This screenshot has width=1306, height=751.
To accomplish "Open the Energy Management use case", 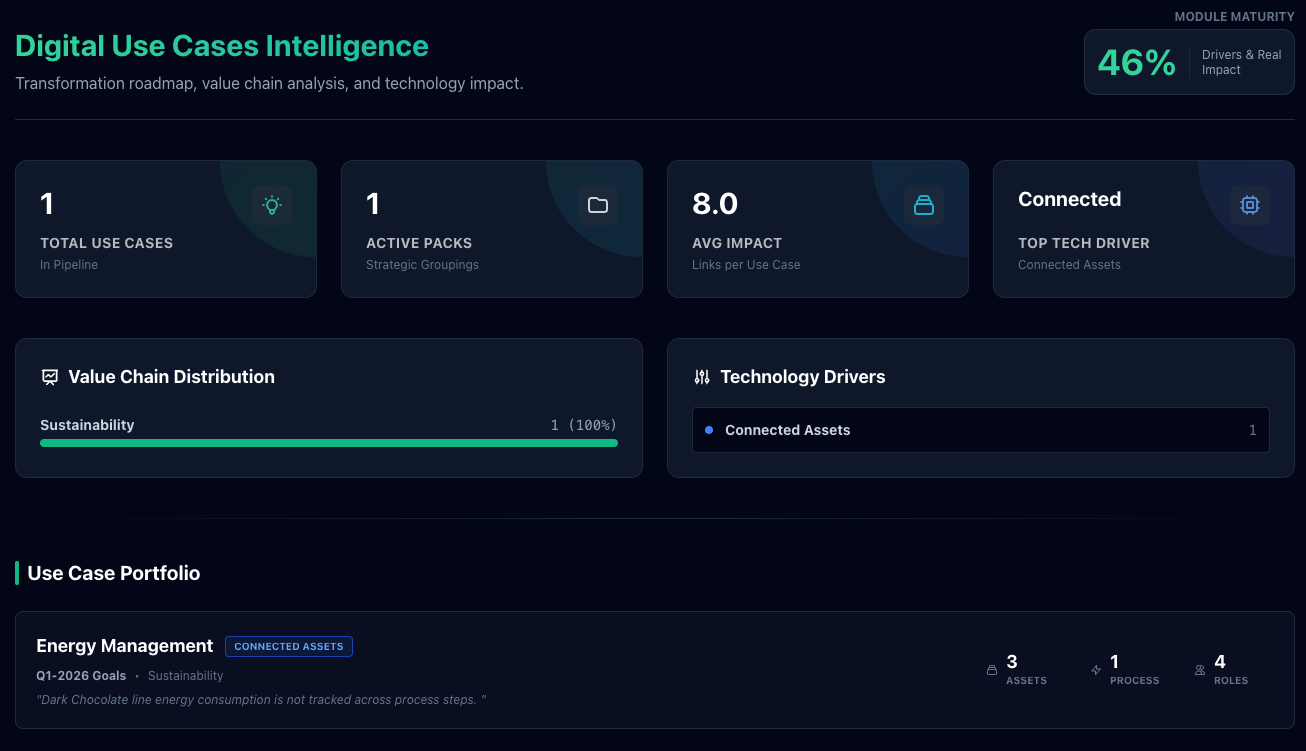I will [x=655, y=670].
